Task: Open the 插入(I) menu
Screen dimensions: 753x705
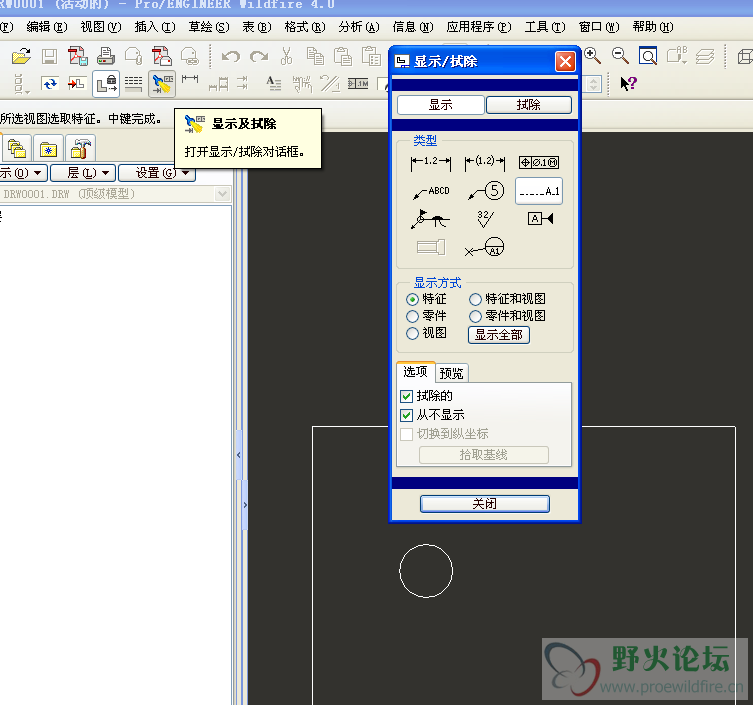Action: tap(155, 27)
